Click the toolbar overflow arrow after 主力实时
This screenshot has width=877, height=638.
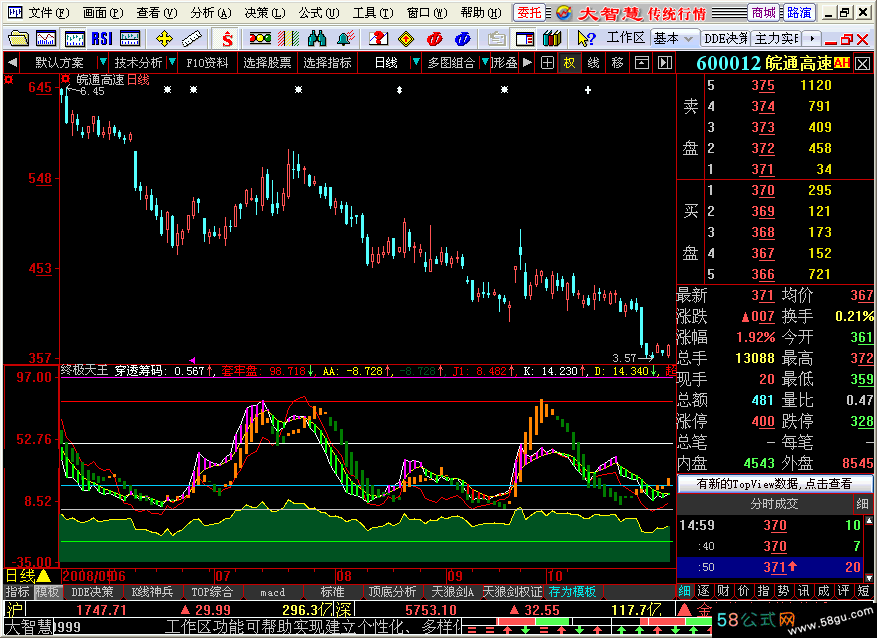point(812,39)
